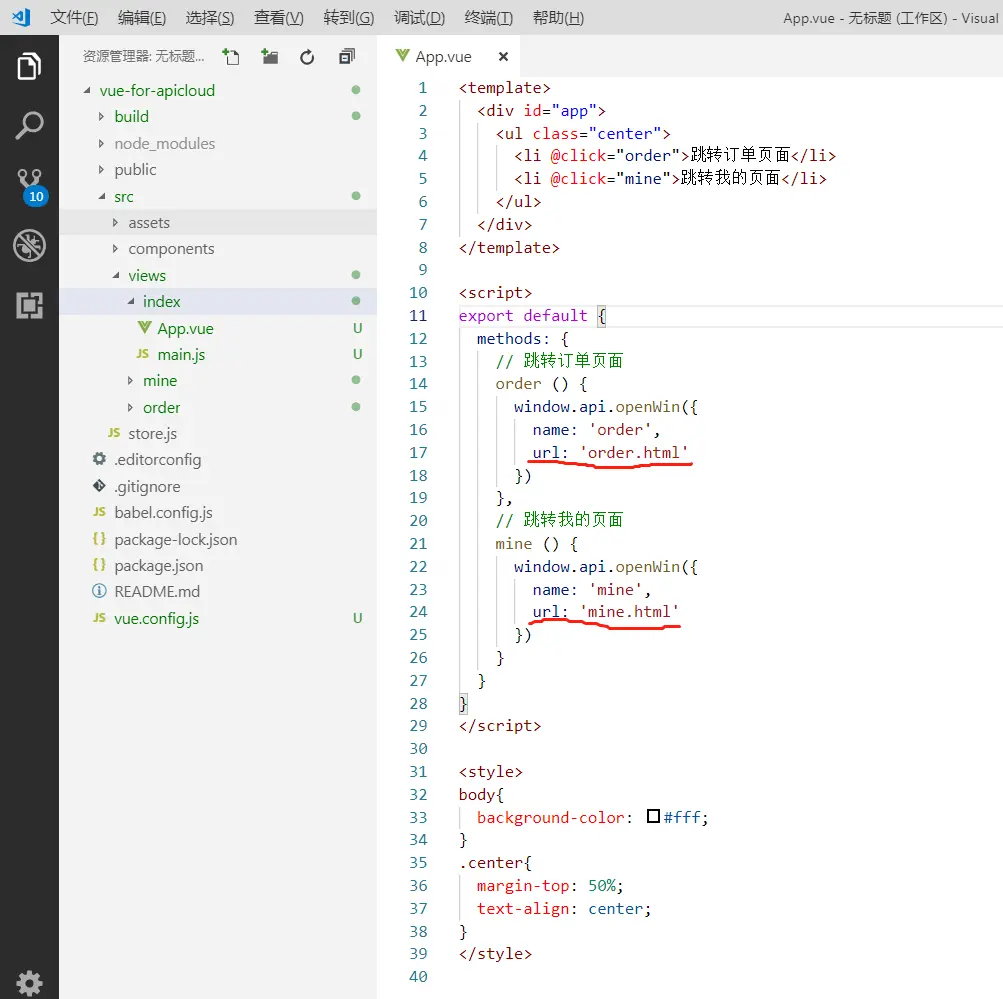The height and width of the screenshot is (999, 1003).
Task: Open package.json file
Action: [x=159, y=565]
